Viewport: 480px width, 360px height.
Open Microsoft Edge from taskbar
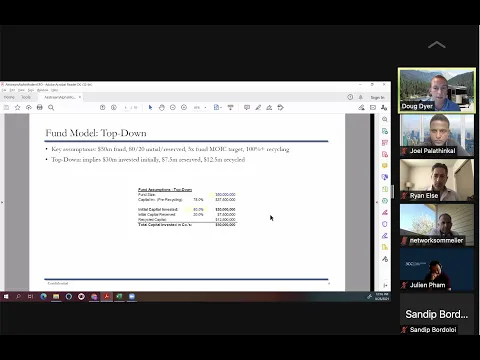coord(43,296)
